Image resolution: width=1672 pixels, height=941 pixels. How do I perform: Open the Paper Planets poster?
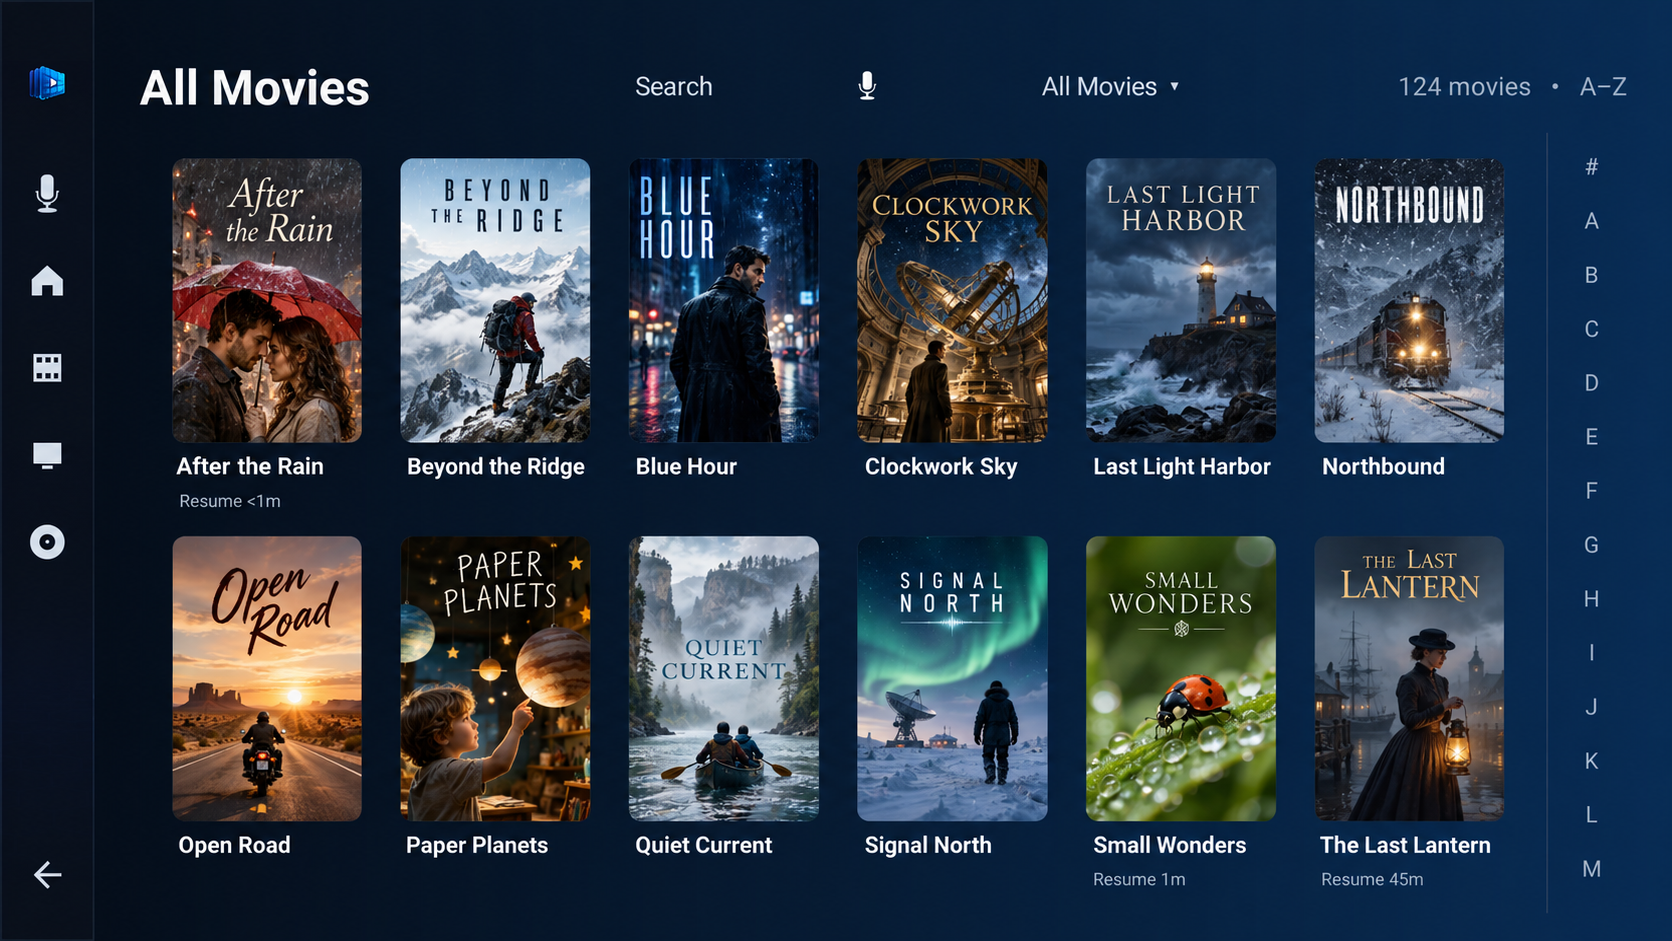click(495, 678)
